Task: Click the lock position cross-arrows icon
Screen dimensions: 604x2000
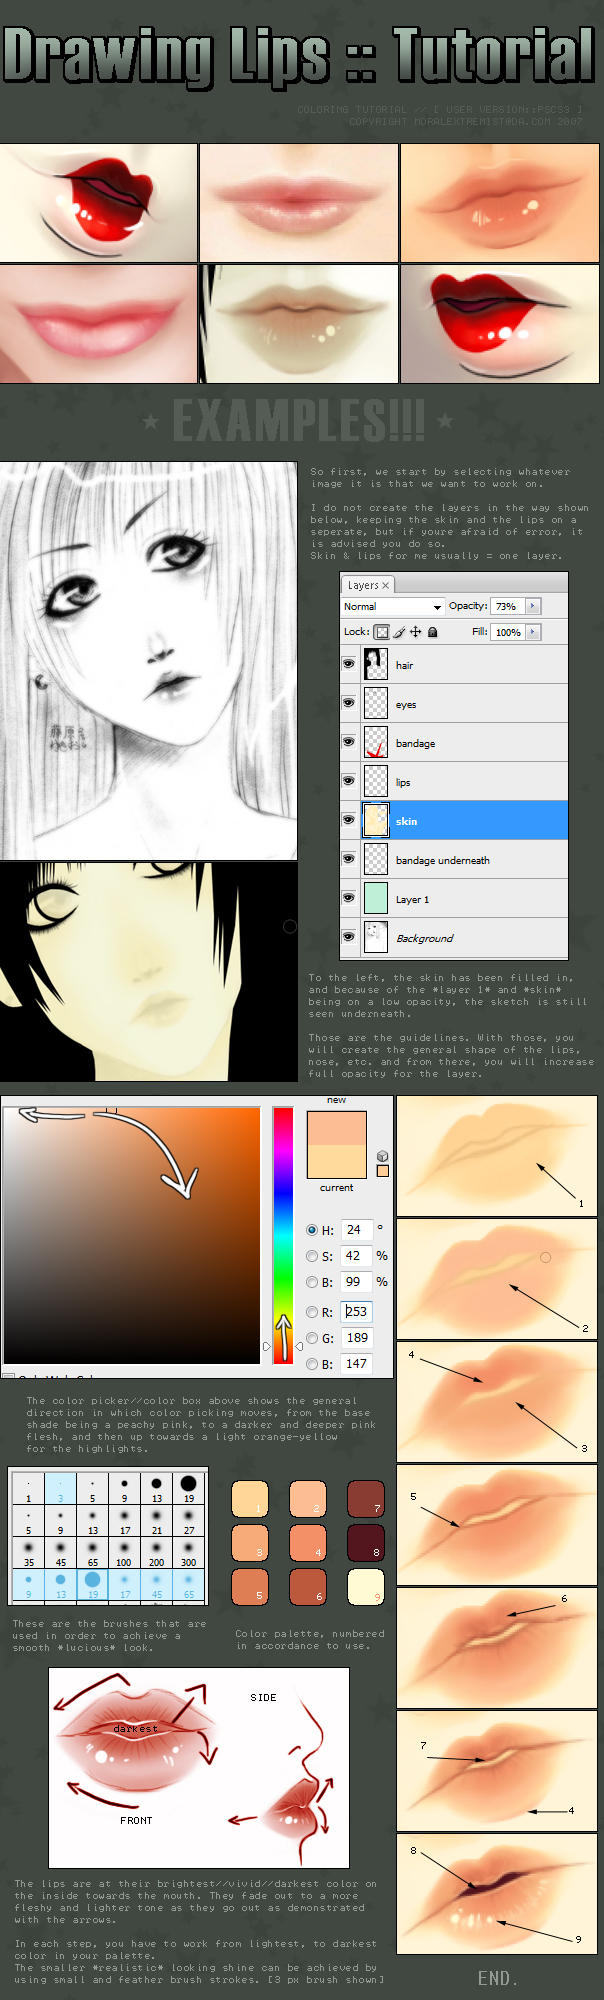Action: 416,632
